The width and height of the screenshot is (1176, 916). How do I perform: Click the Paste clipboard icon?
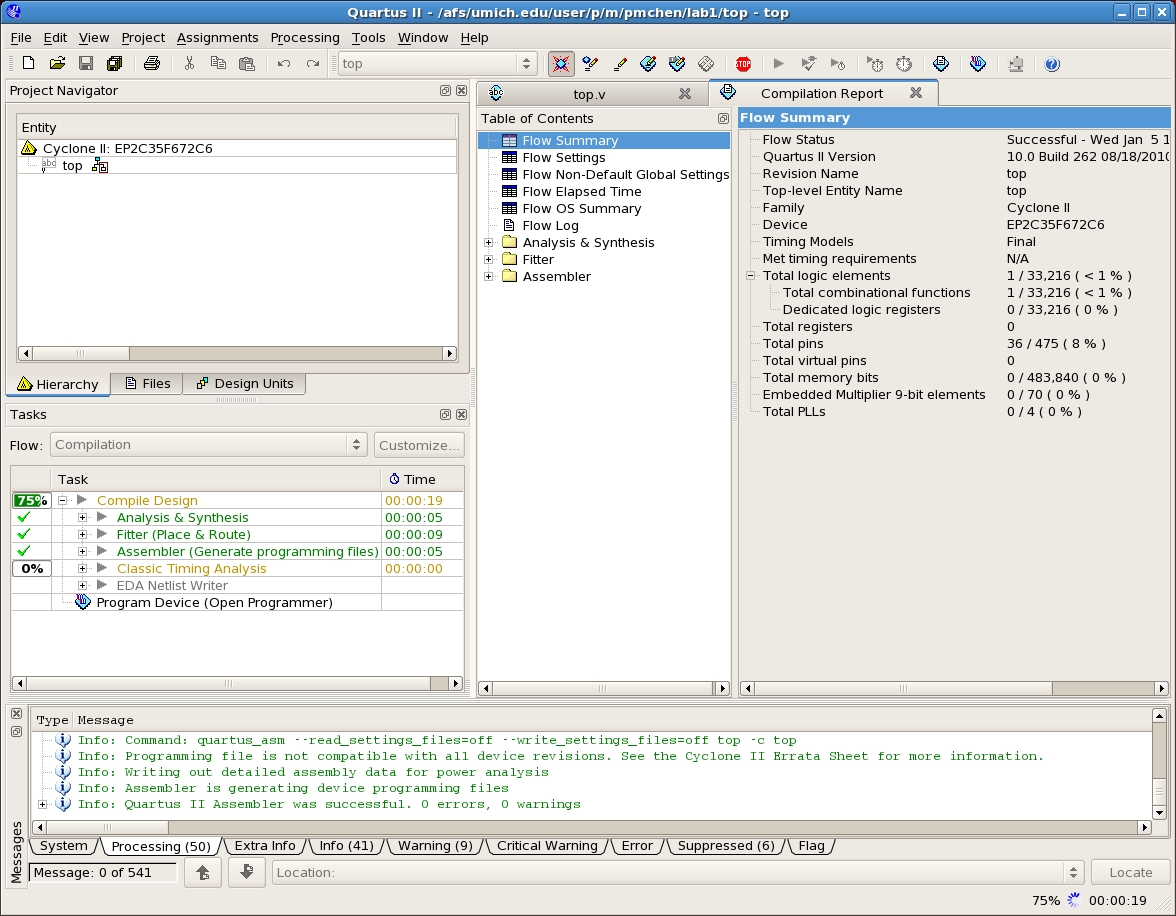(x=246, y=64)
